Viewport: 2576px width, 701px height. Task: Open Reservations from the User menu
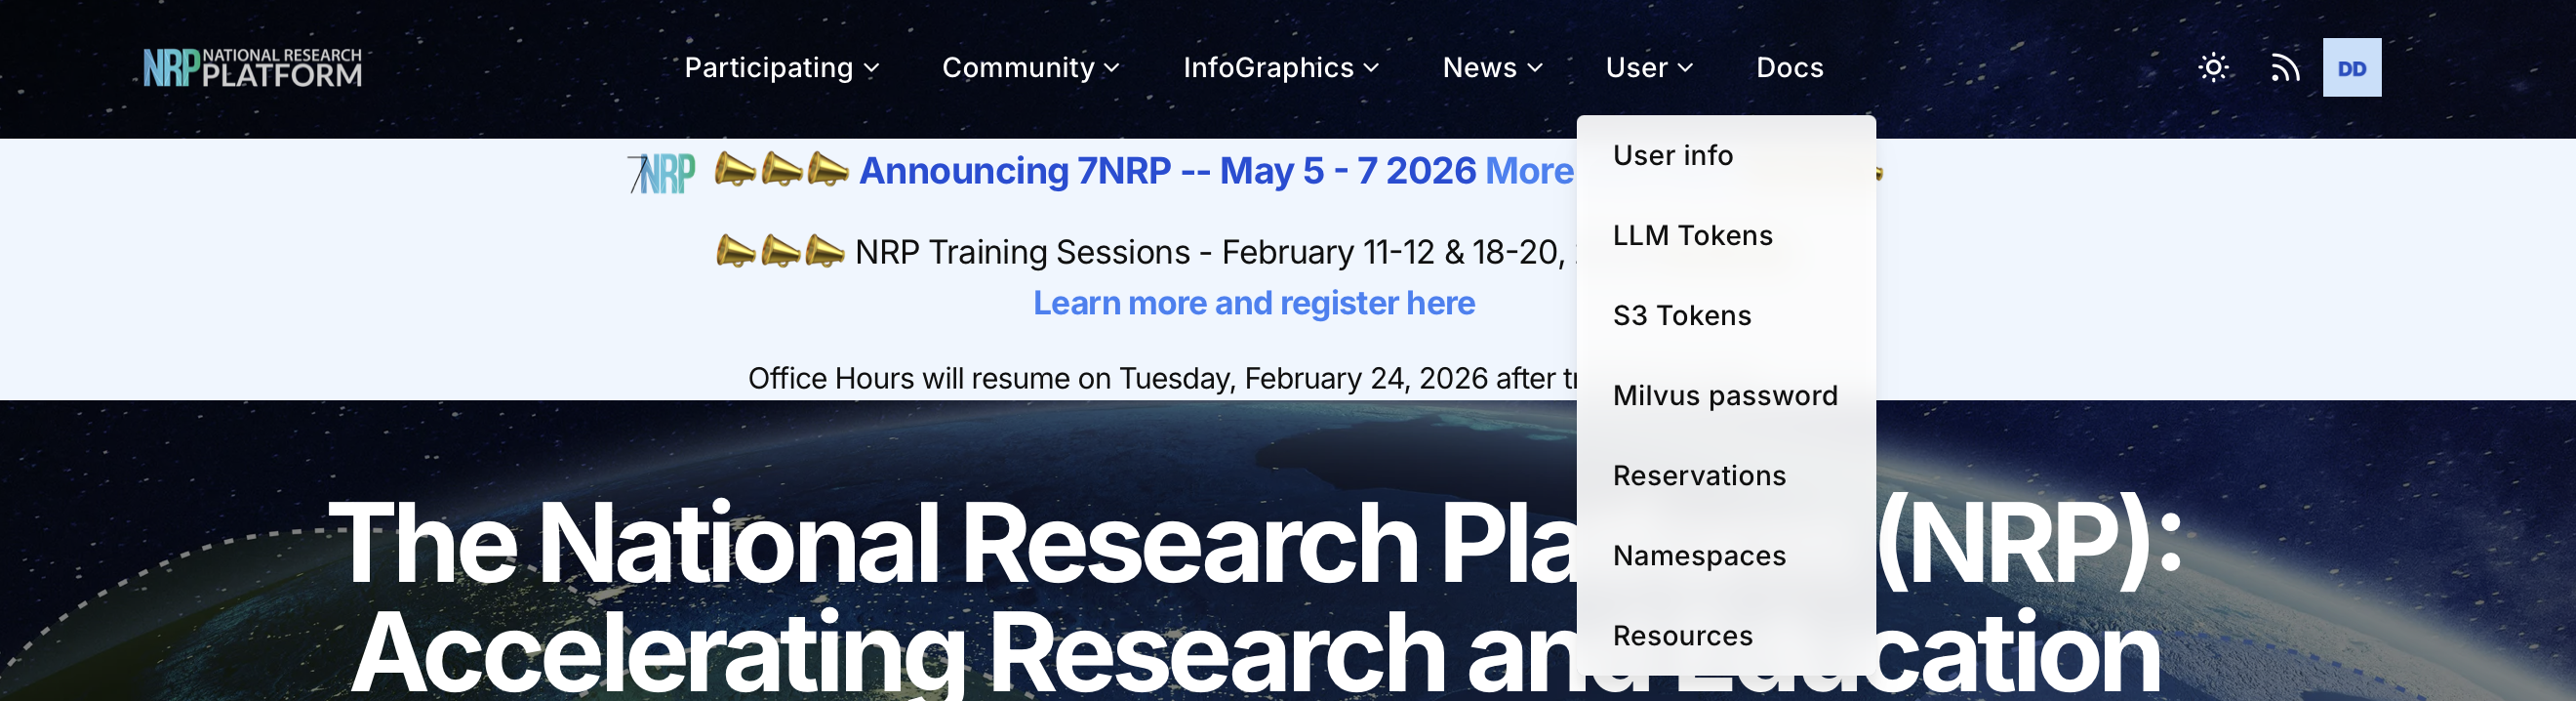tap(1698, 476)
